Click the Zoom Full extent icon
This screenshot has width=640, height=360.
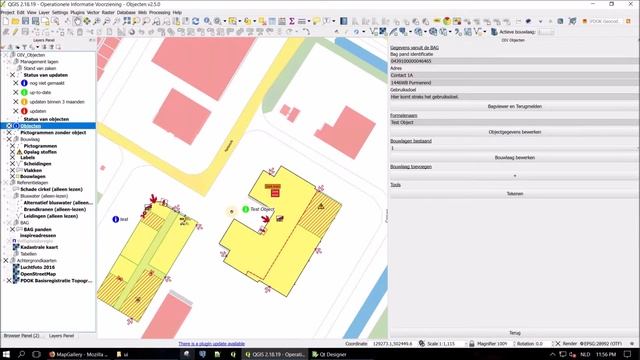pos(127,21)
